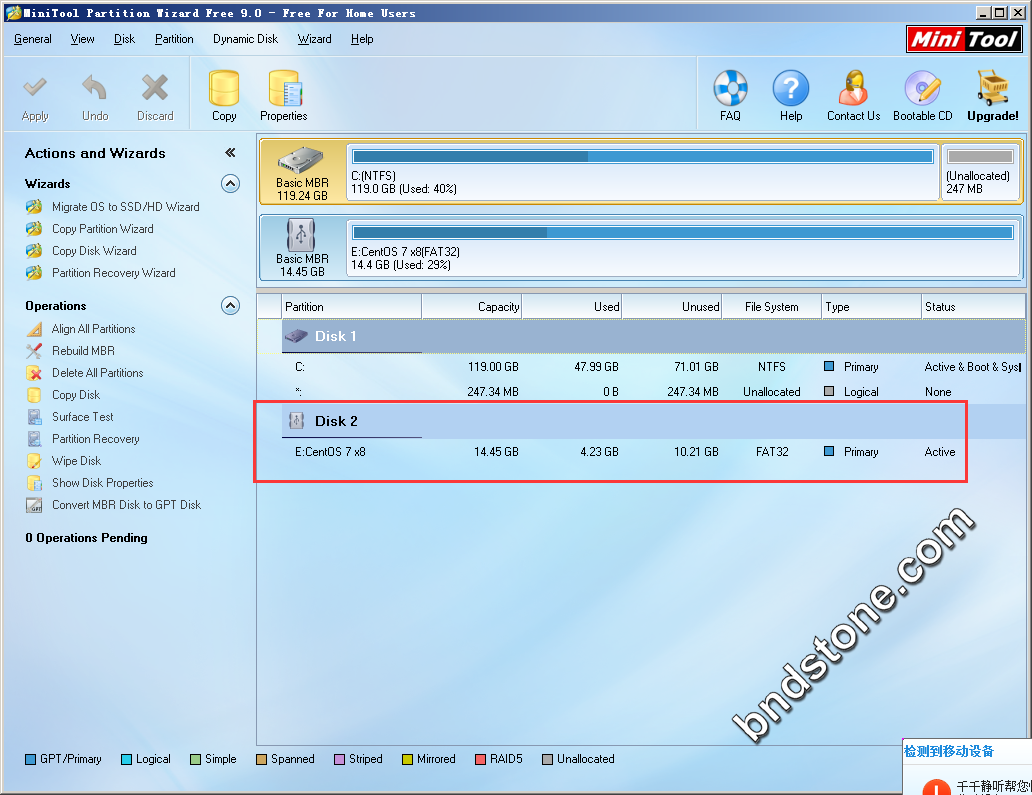Launch Migrate OS to SSD/HD Wizard
The height and width of the screenshot is (795, 1032).
pyautogui.click(x=126, y=207)
